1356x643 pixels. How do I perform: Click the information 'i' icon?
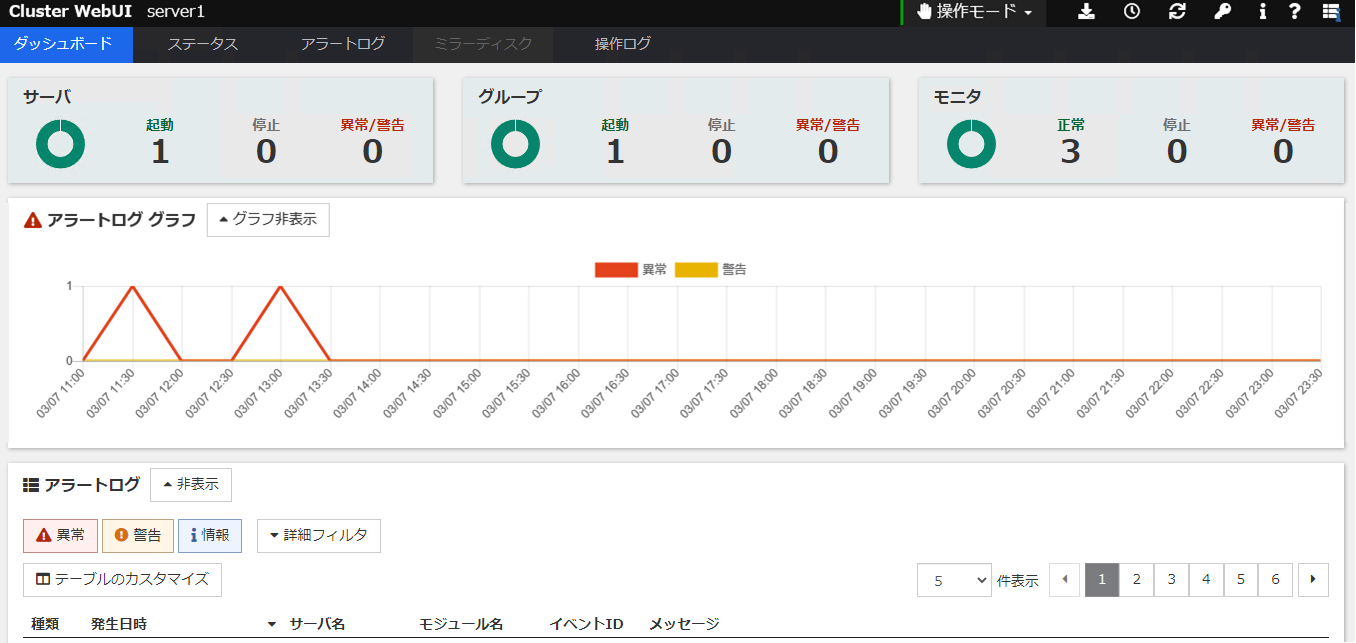pos(1263,12)
